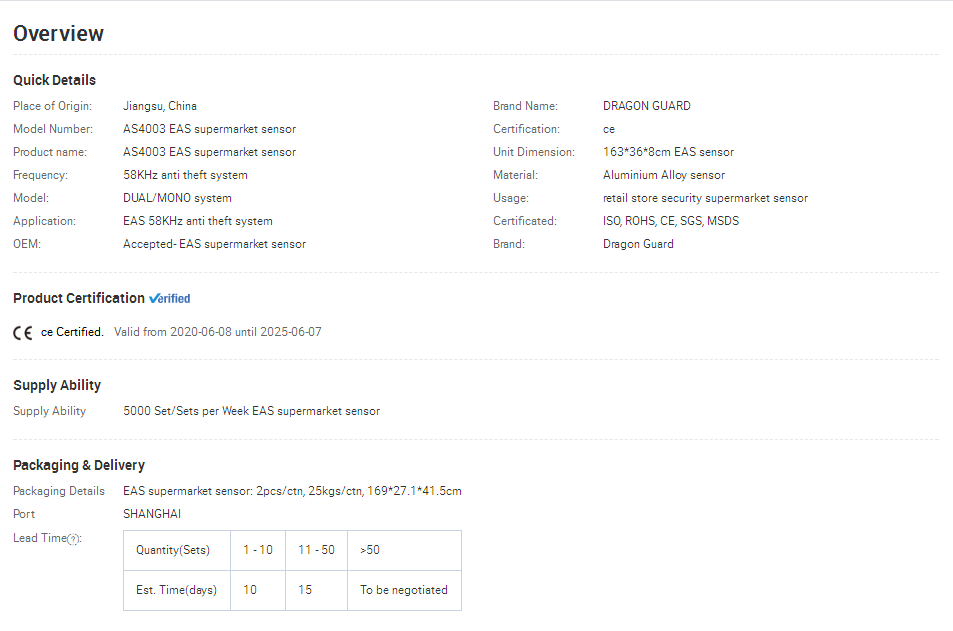Open the Lead Time help question-mark icon
The height and width of the screenshot is (631, 953).
click(74, 539)
